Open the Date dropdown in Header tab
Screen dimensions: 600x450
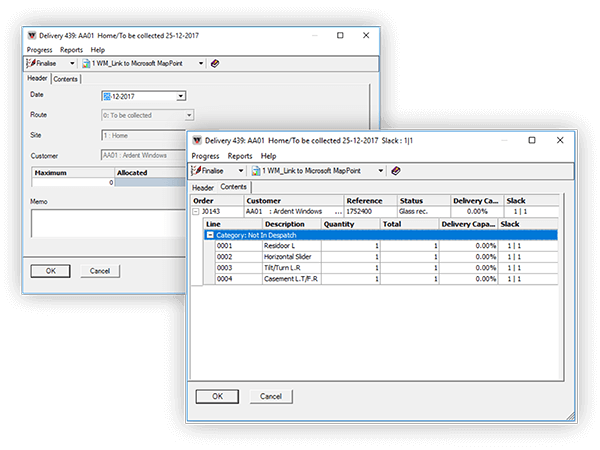[181, 97]
